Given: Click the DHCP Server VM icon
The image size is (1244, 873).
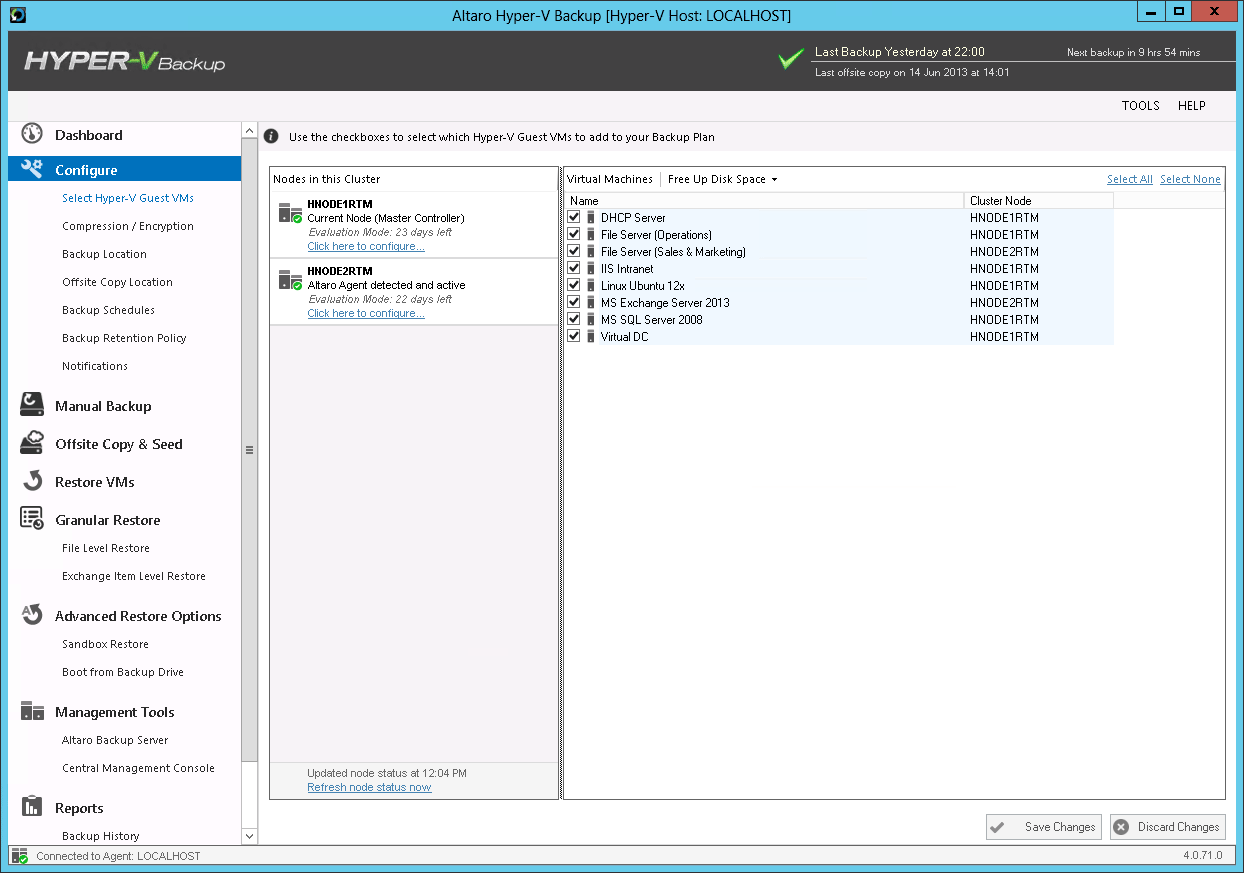Looking at the screenshot, I should [x=590, y=217].
